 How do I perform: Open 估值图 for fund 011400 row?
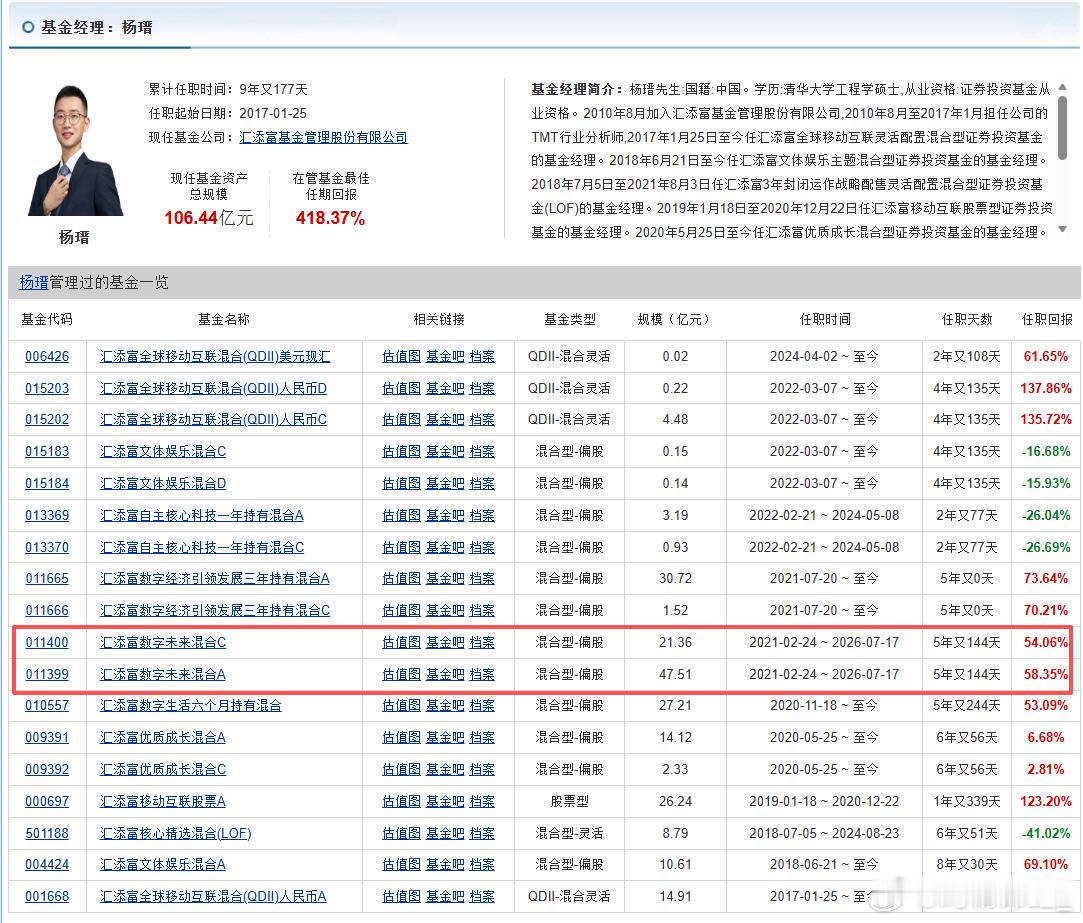coord(401,643)
